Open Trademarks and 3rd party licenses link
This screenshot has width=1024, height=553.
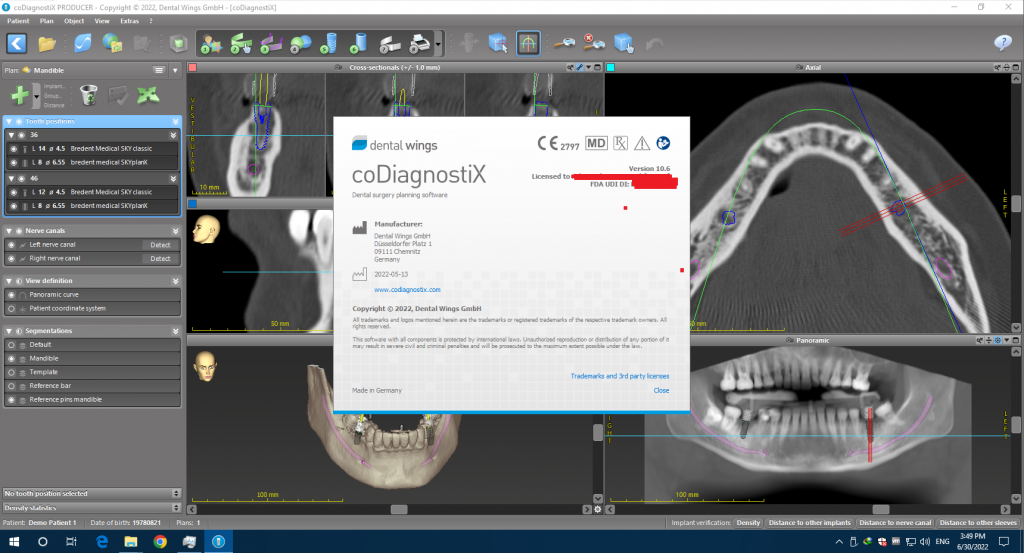619,376
